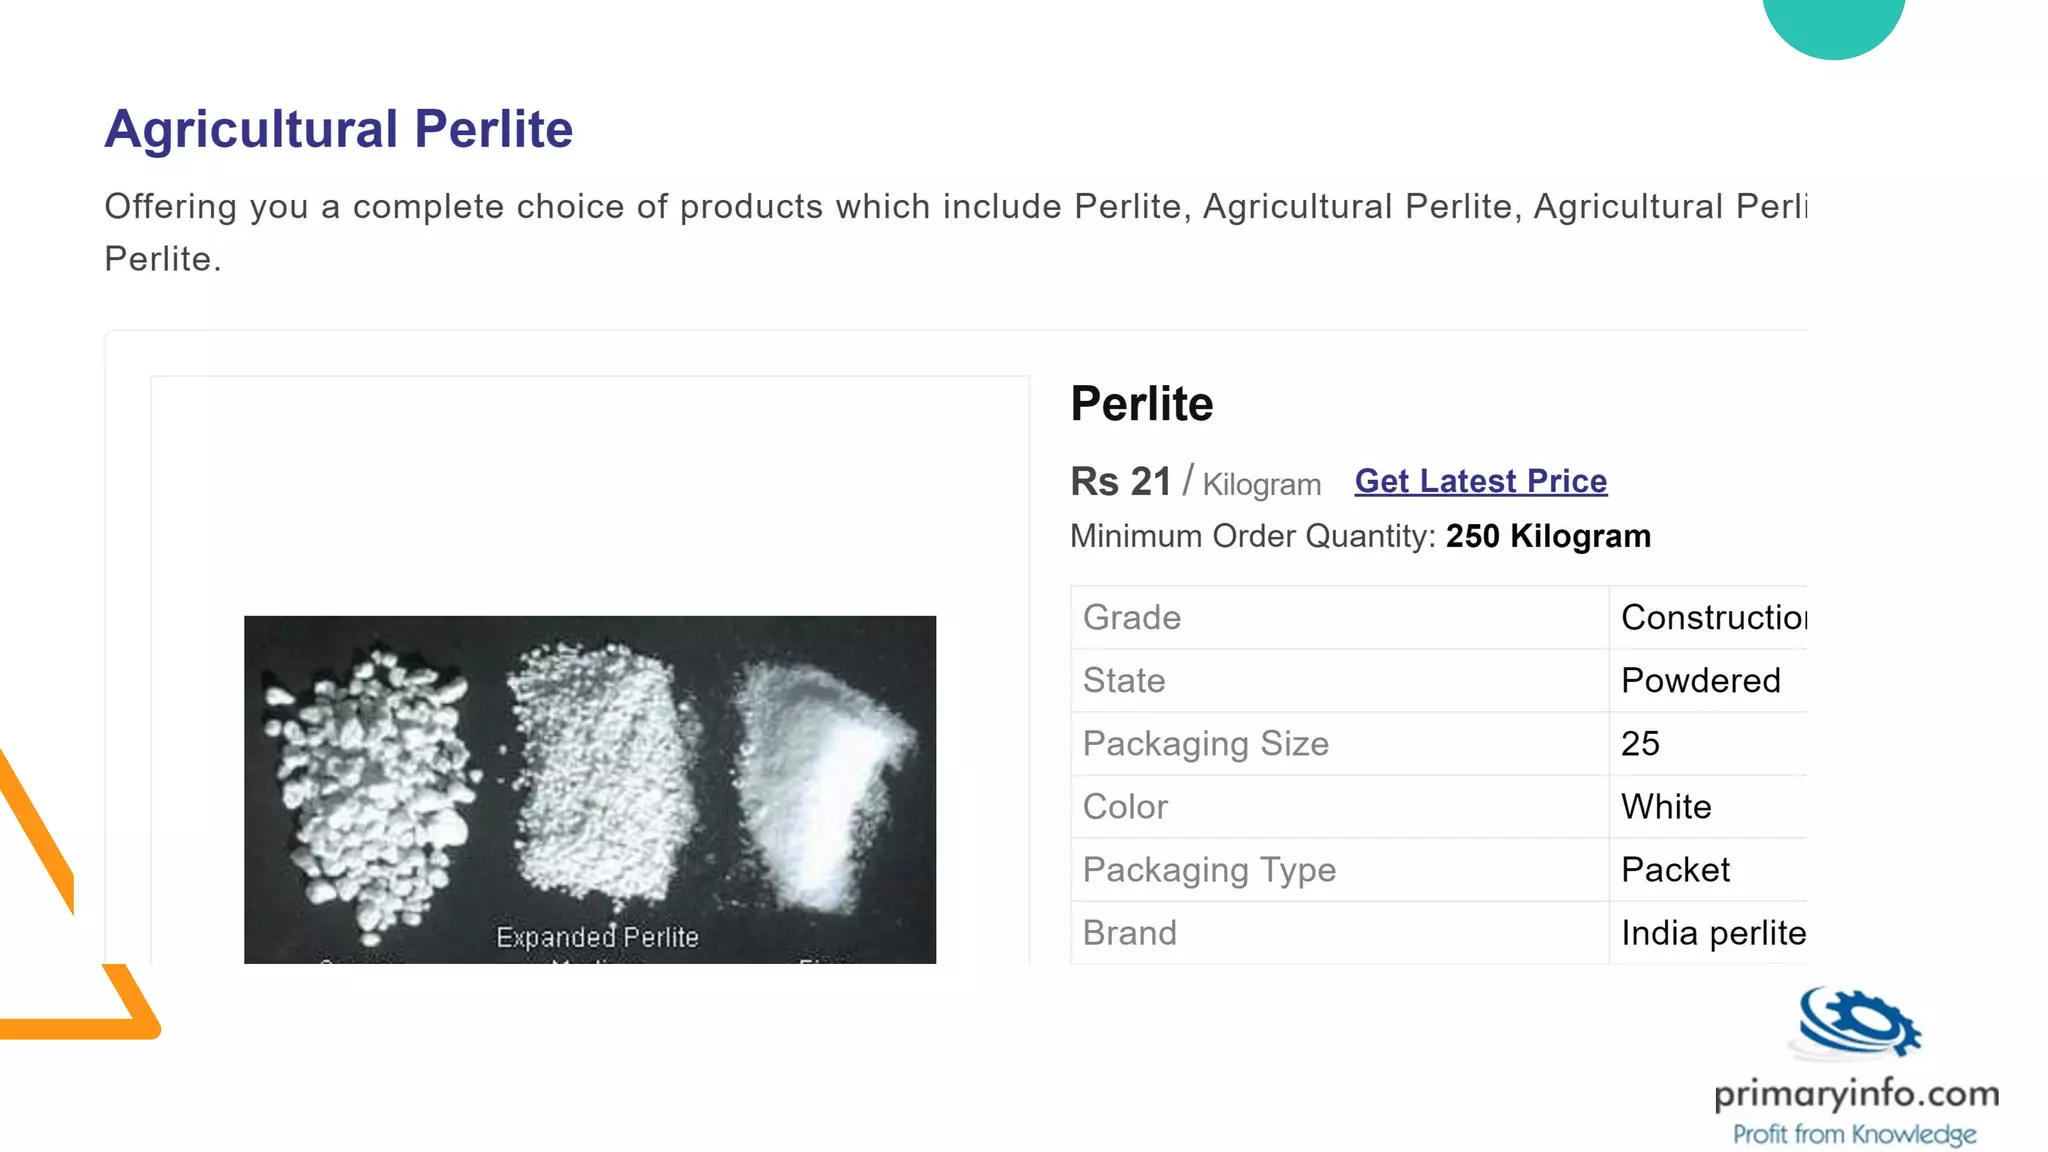The height and width of the screenshot is (1152, 2048).
Task: Click the "Get Latest Price" link
Action: 1480,481
